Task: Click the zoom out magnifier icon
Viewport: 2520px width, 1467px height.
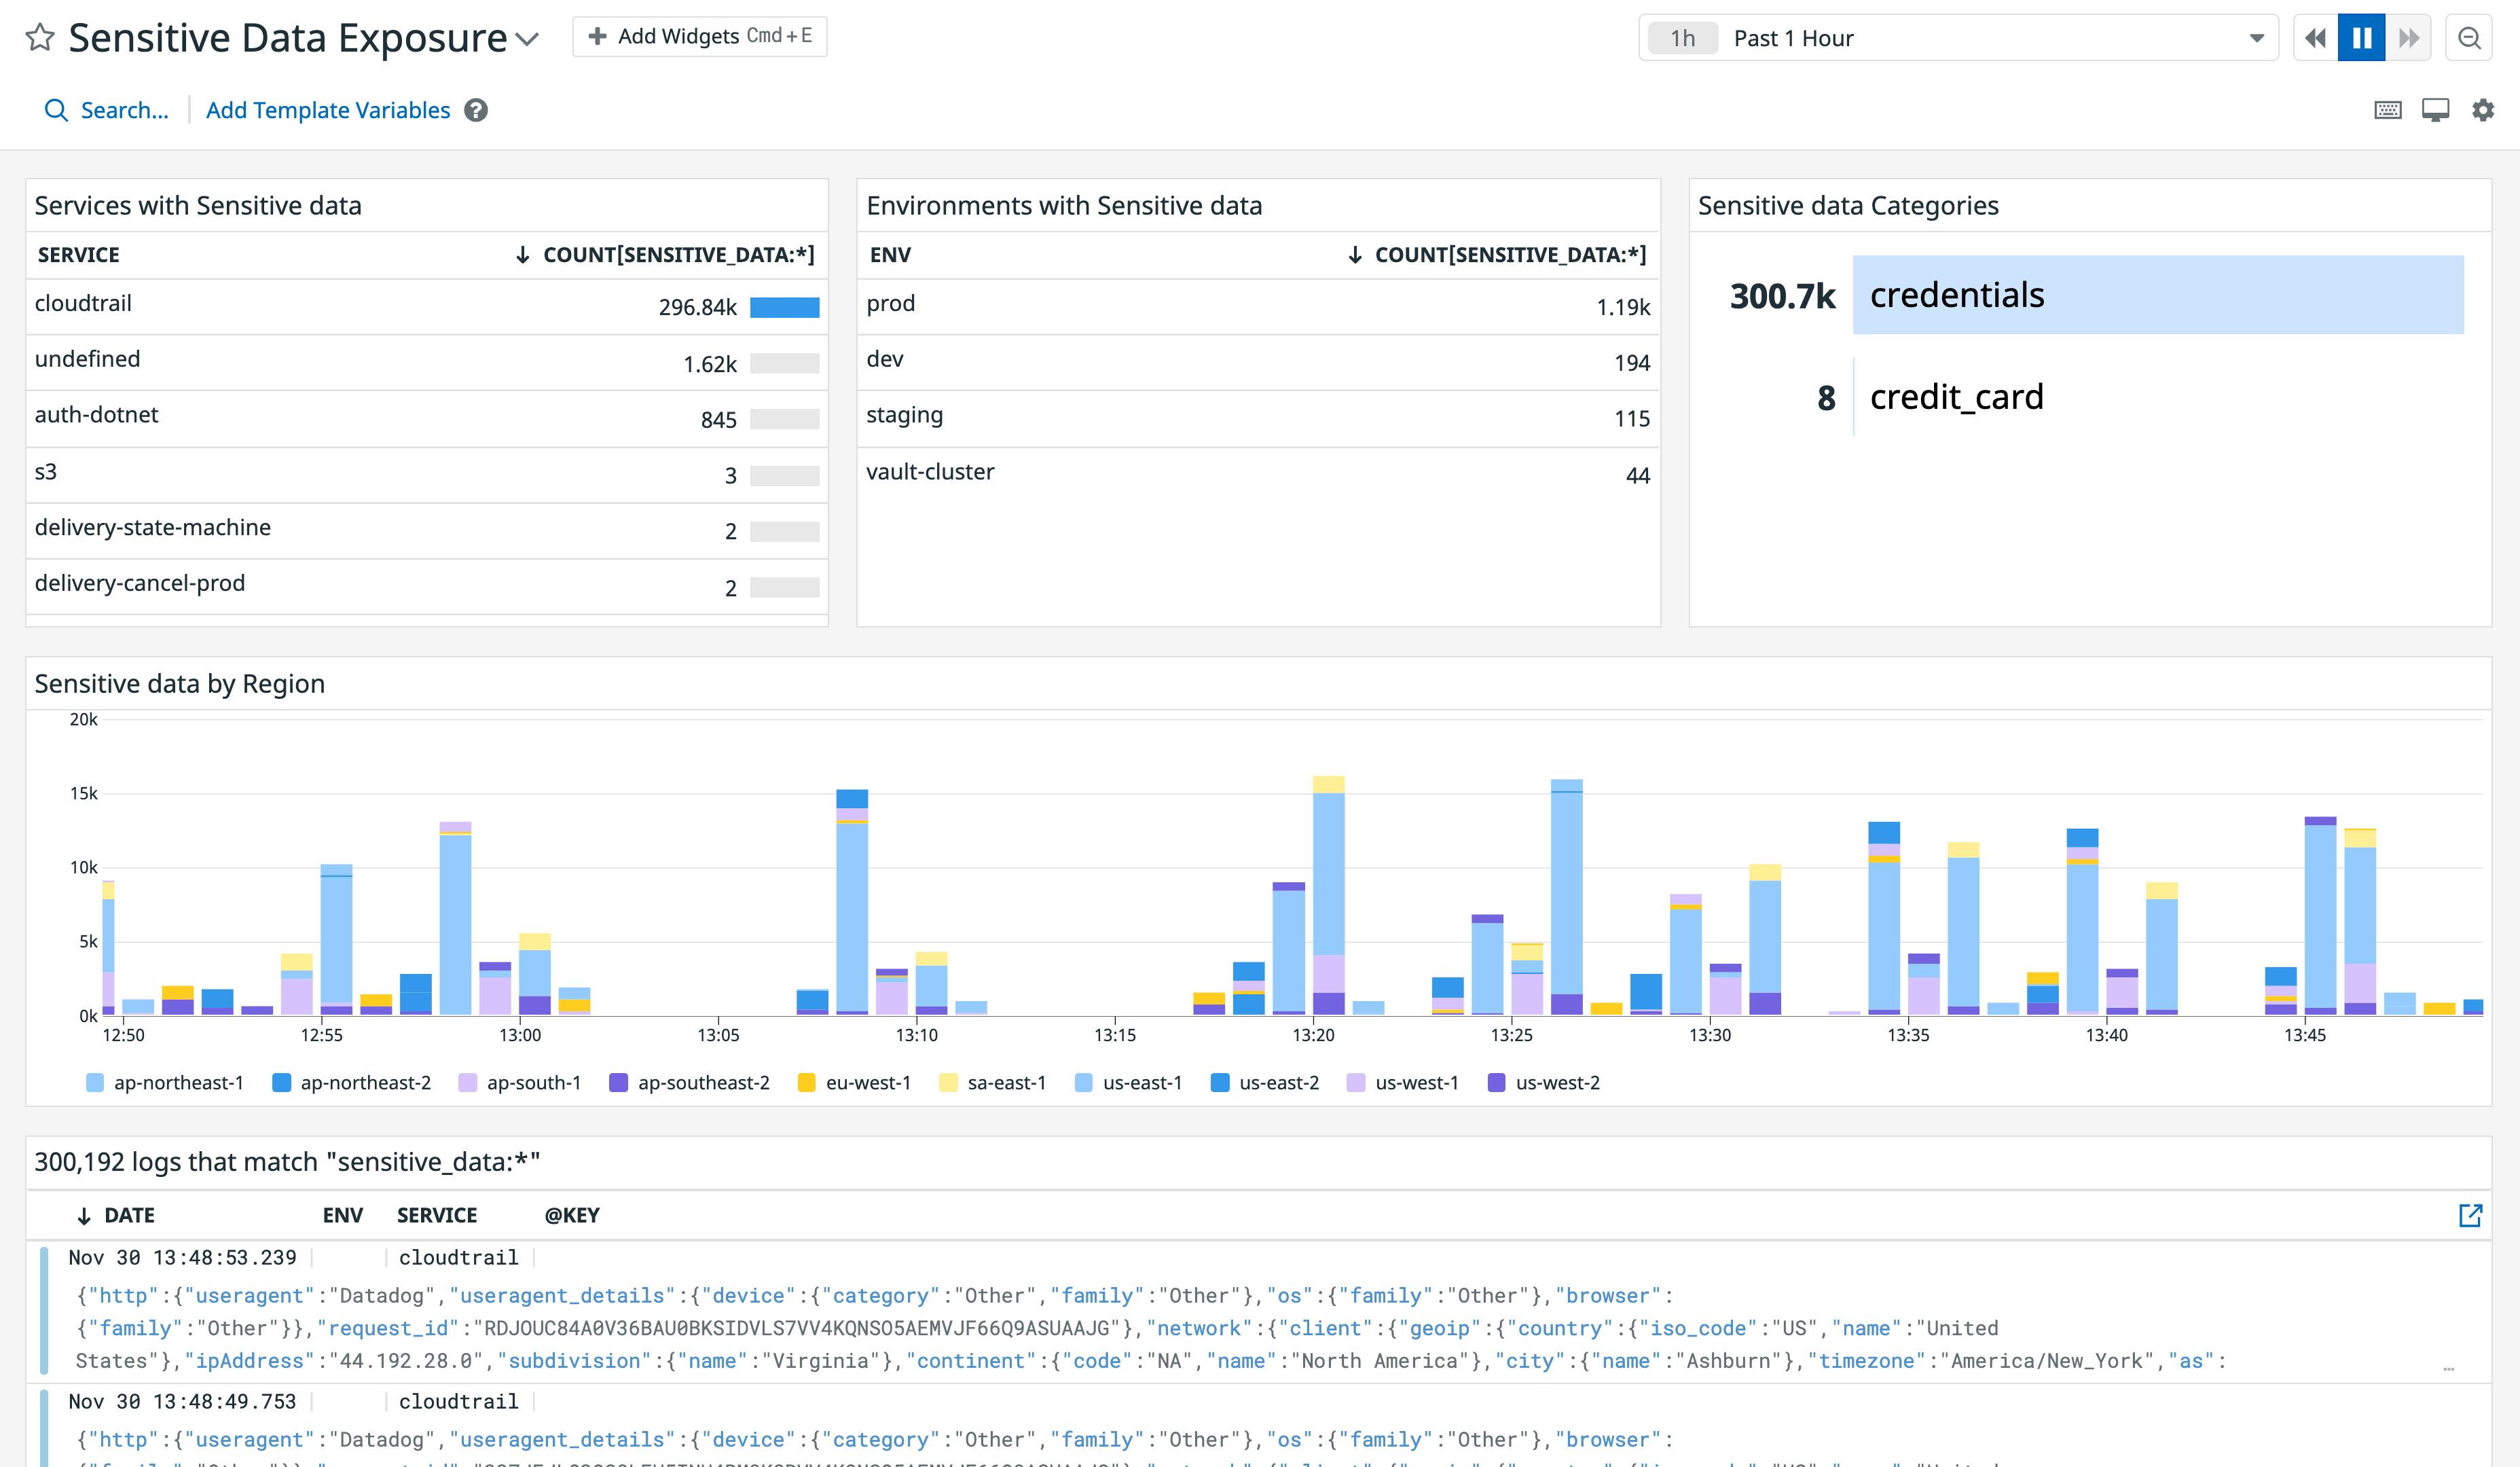Action: (x=2469, y=38)
